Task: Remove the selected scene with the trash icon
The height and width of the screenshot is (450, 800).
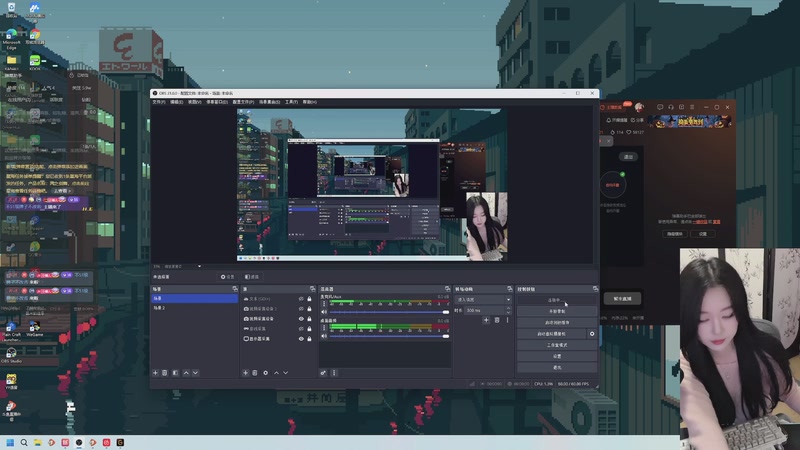Action: pos(165,373)
